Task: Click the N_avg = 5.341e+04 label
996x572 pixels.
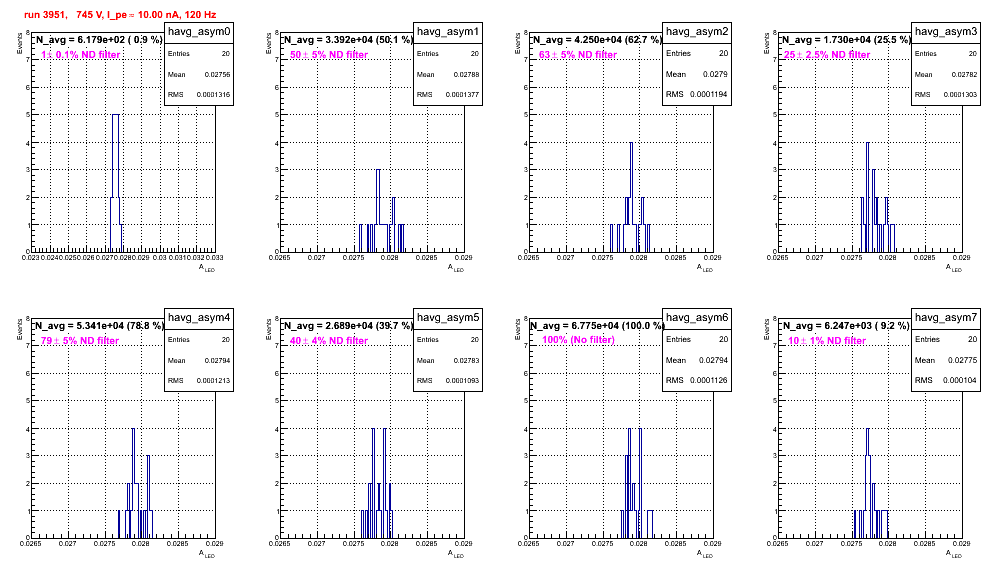Action: coord(98,325)
